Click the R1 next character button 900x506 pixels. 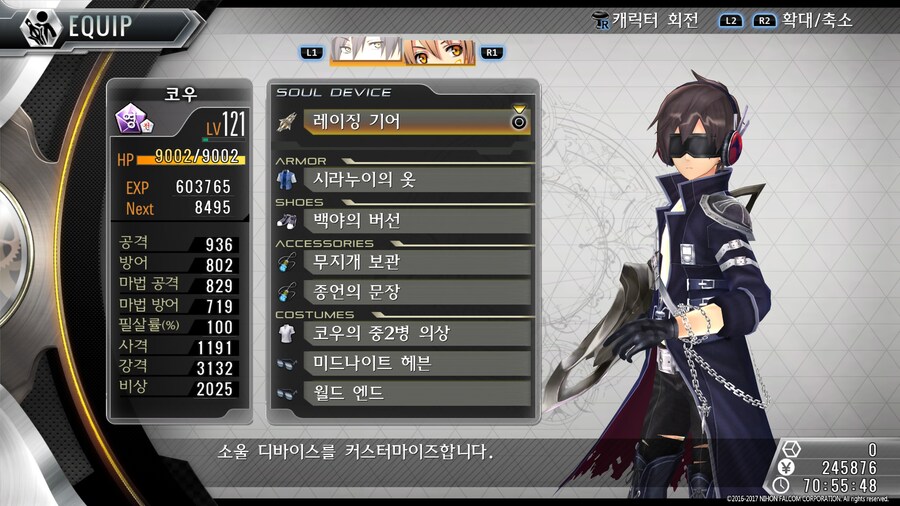pos(492,53)
